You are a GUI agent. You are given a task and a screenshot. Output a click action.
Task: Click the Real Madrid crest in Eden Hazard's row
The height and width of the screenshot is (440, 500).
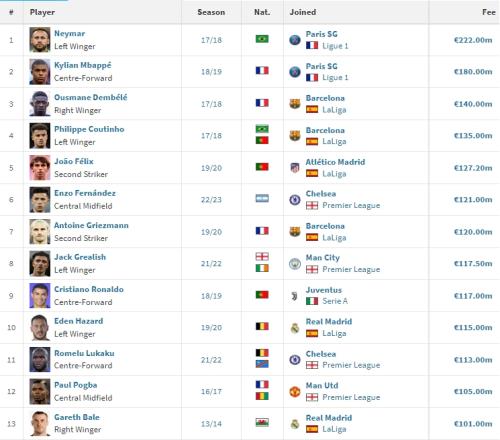point(295,328)
